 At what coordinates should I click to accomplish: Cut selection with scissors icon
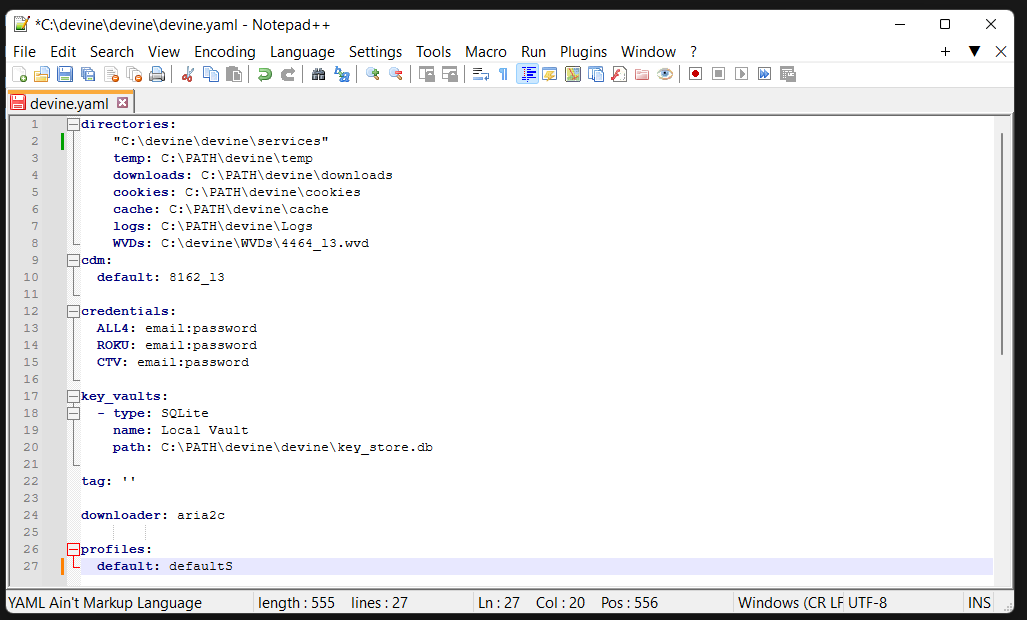pyautogui.click(x=188, y=74)
